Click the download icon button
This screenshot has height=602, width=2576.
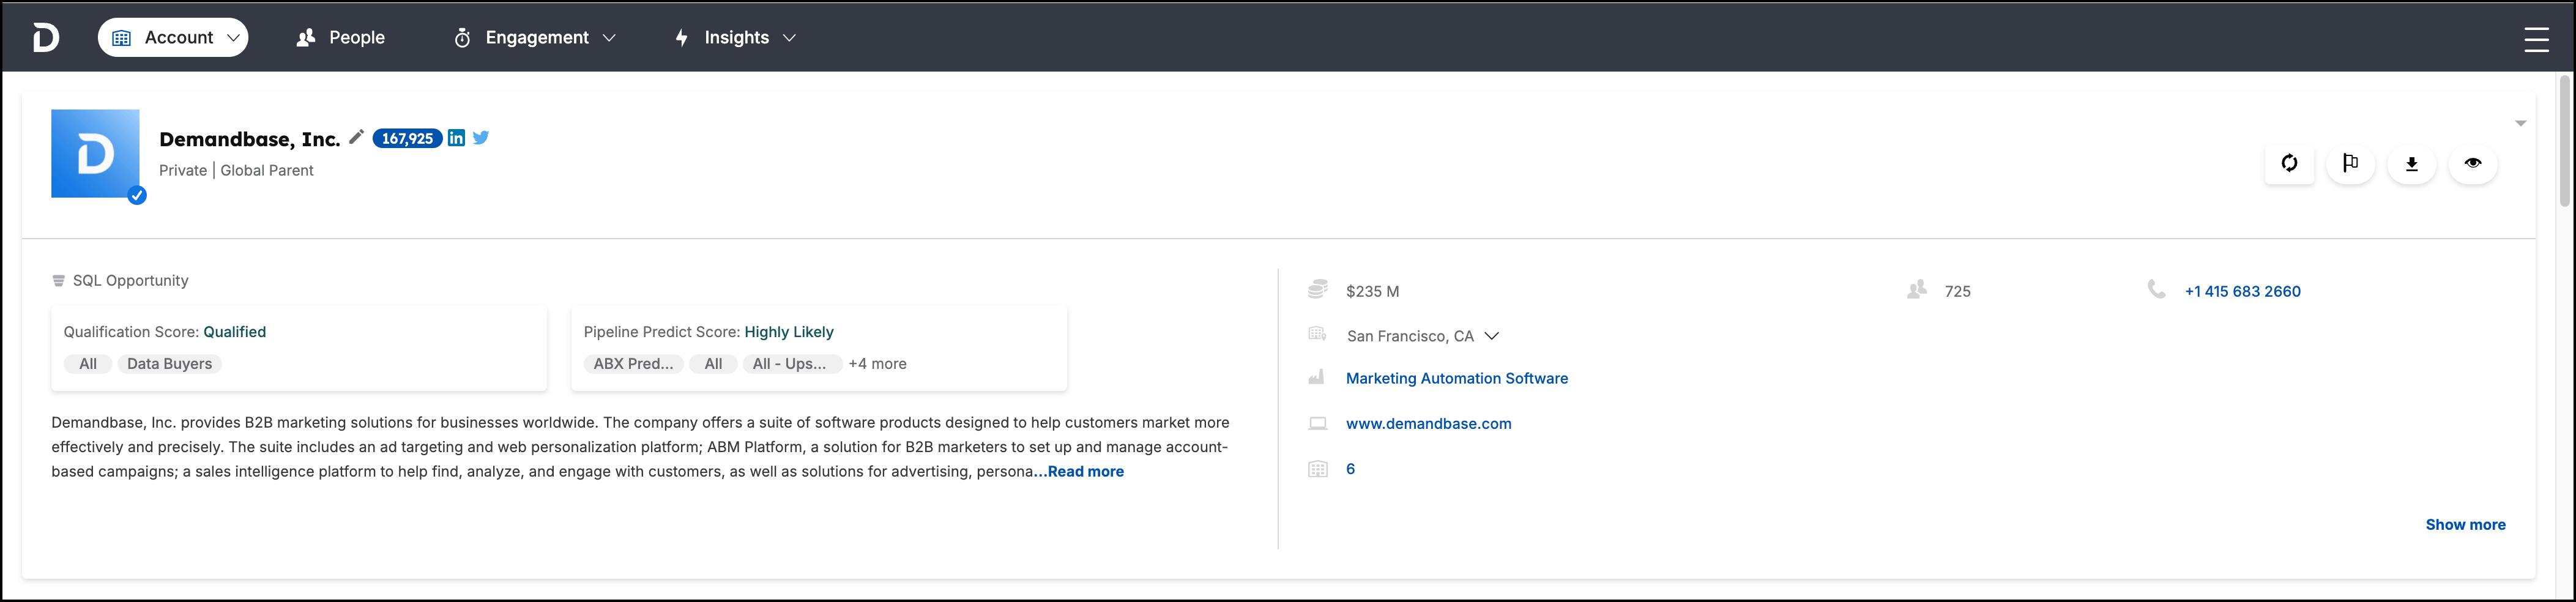tap(2411, 163)
